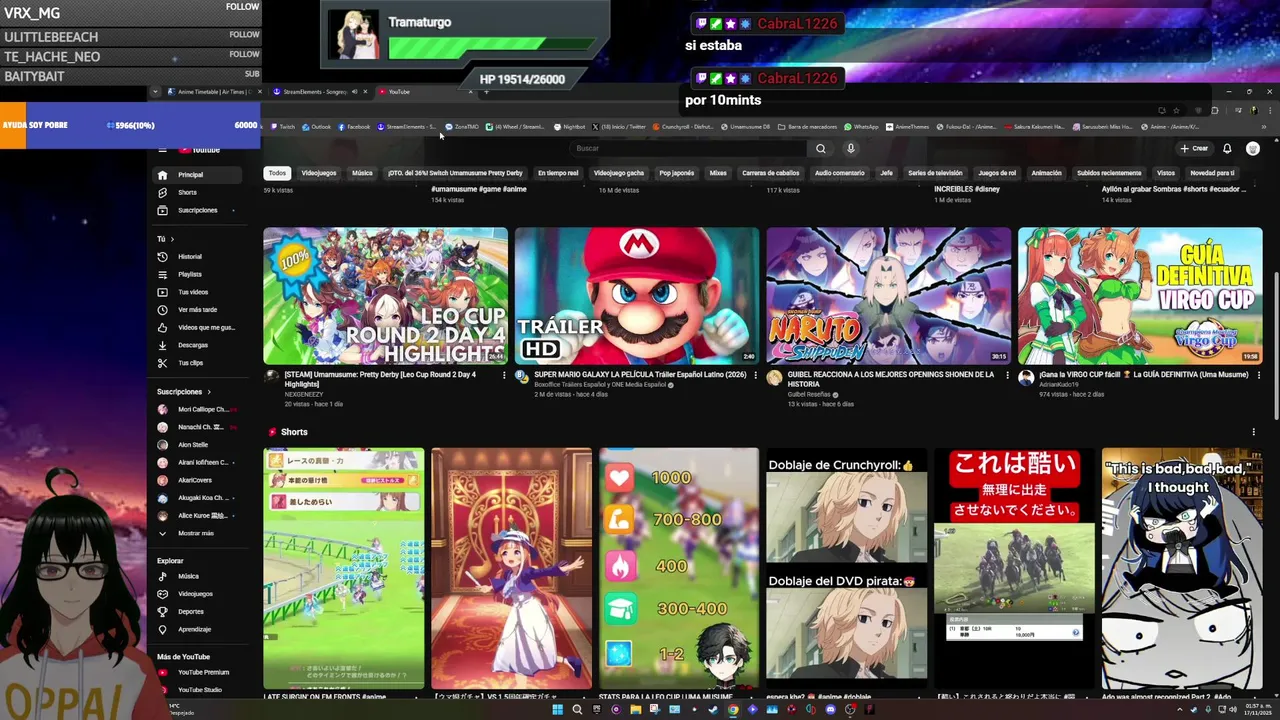Open Chrome tab search dropdown arrow
The width and height of the screenshot is (1280, 720).
coord(155,92)
